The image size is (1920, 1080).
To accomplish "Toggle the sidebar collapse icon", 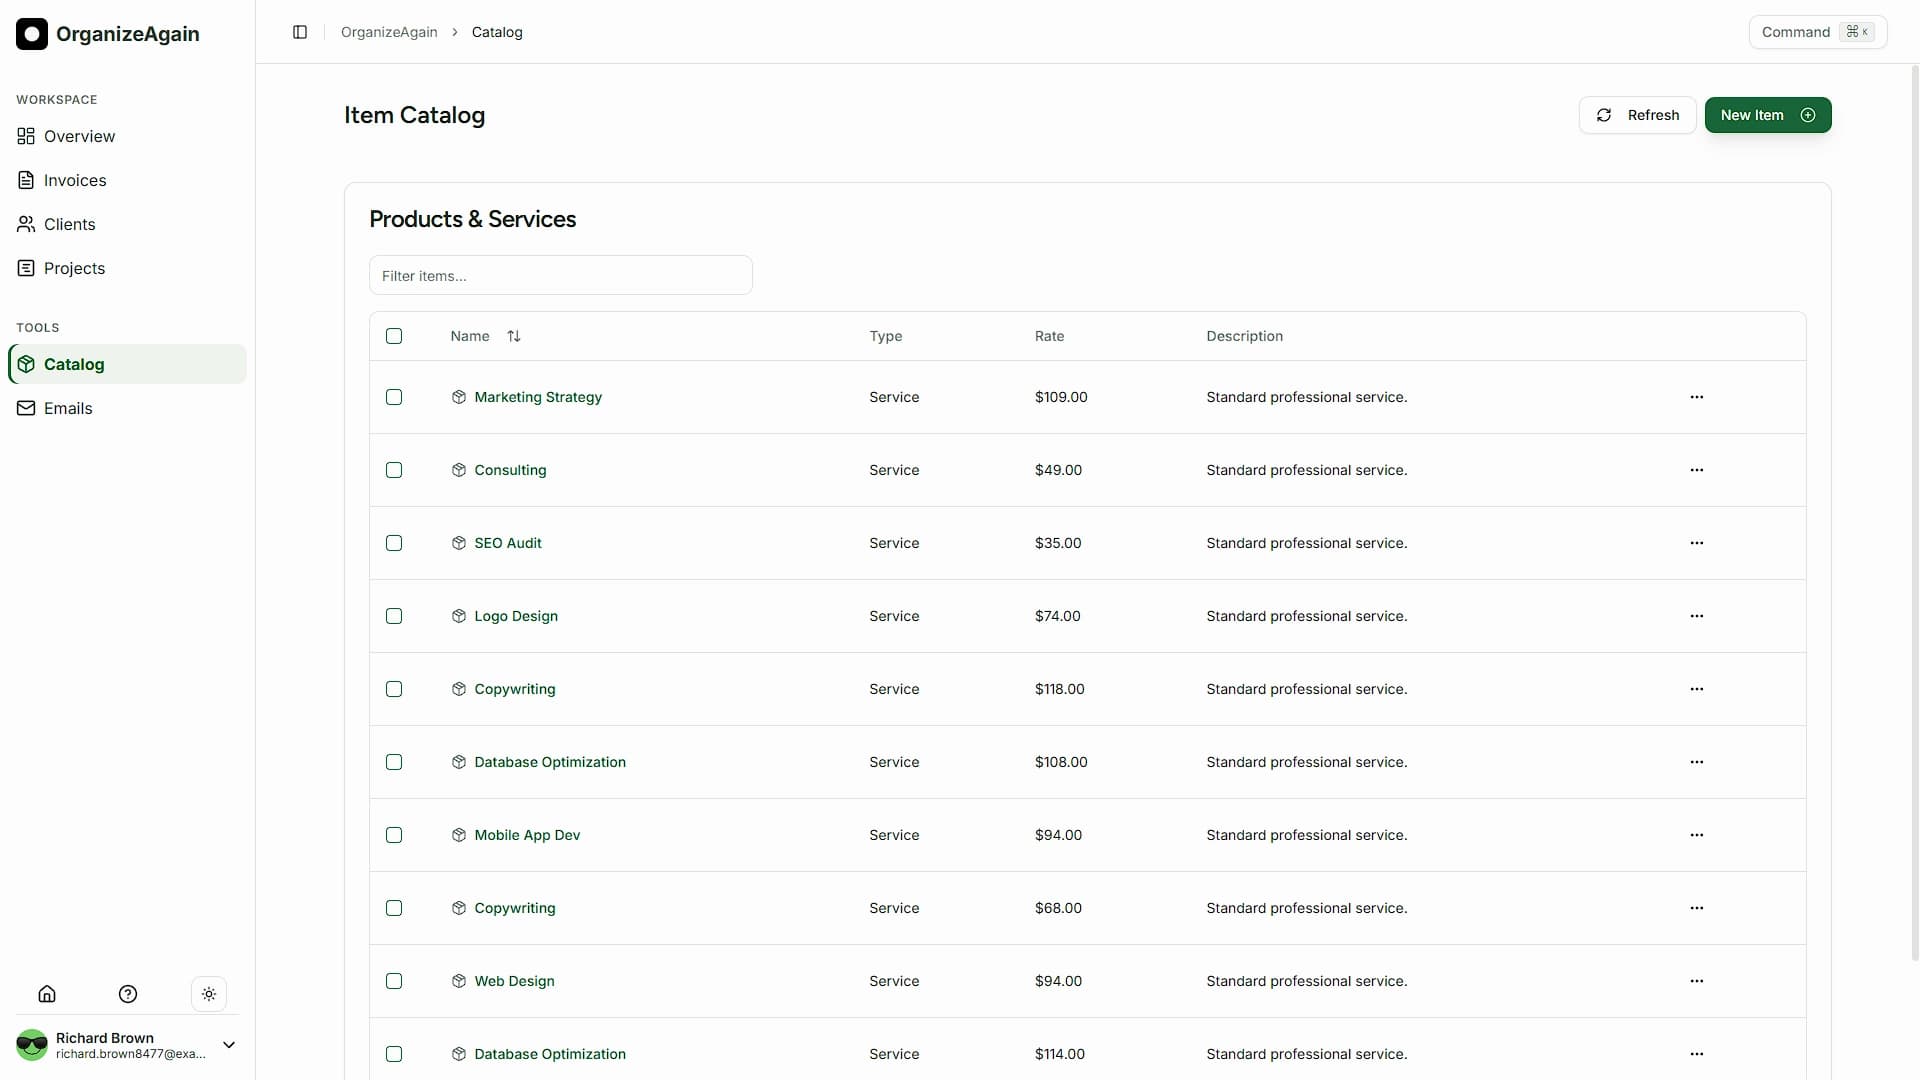I will click(300, 32).
